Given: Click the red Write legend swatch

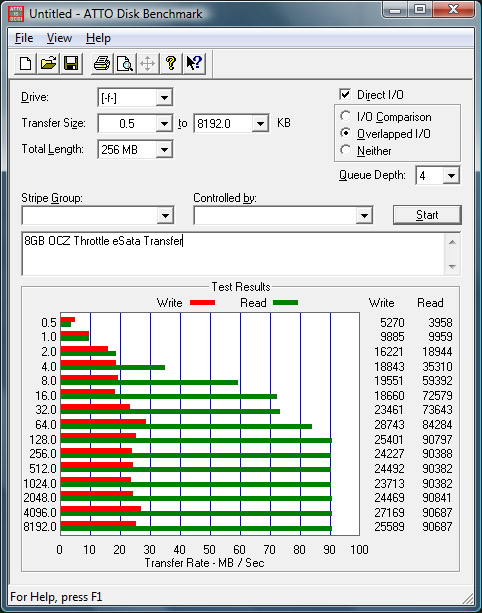Looking at the screenshot, I should [x=202, y=303].
